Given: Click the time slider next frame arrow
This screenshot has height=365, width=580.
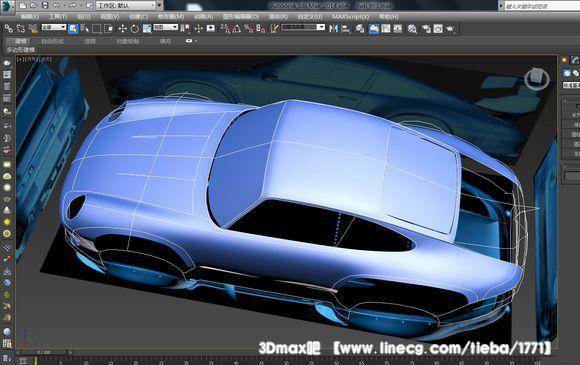Looking at the screenshot, I should coord(70,352).
